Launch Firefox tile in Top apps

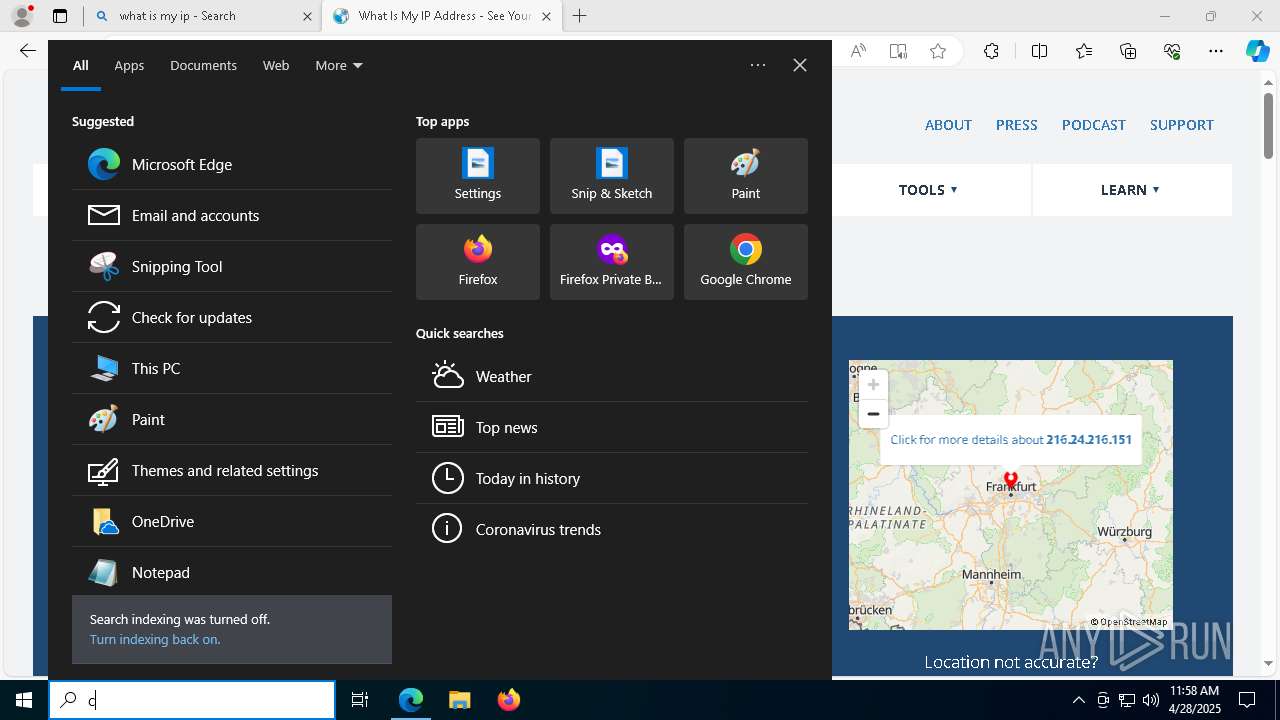(x=478, y=262)
